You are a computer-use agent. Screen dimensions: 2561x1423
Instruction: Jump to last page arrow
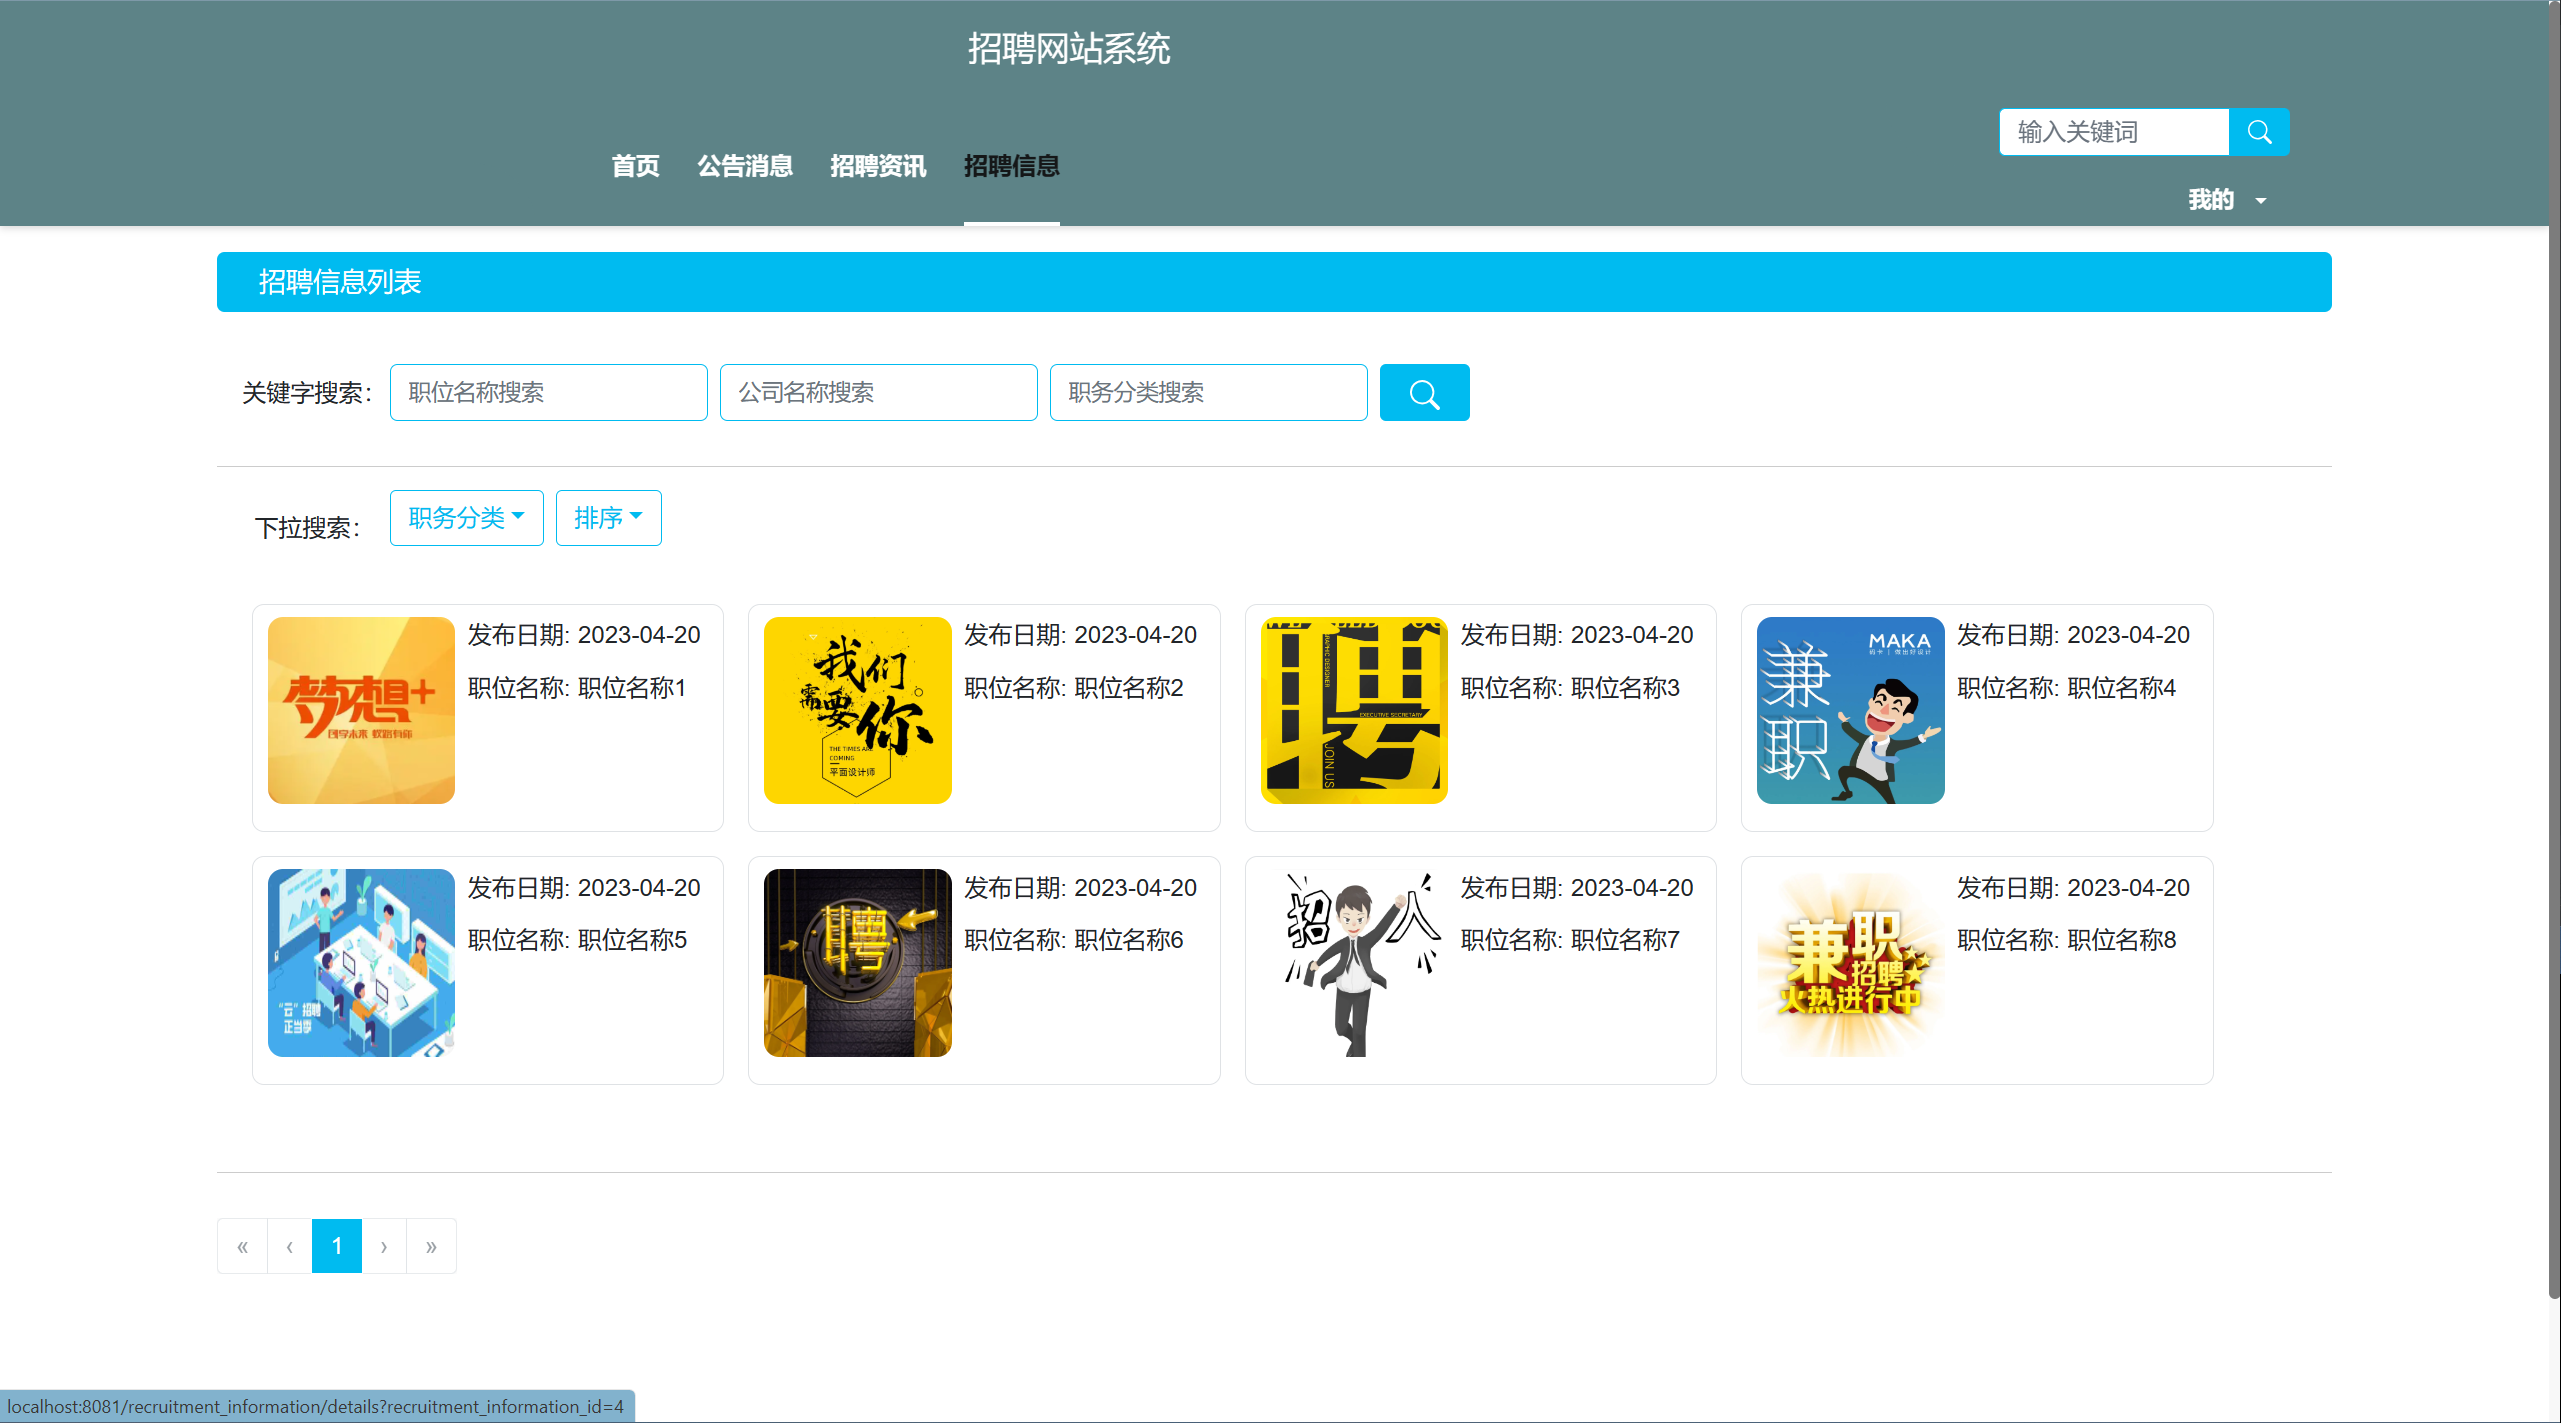[x=431, y=1246]
